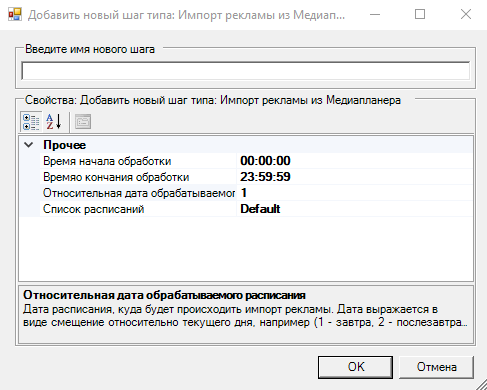Collapse the Прочее category
The height and width of the screenshot is (390, 487).
(29, 145)
